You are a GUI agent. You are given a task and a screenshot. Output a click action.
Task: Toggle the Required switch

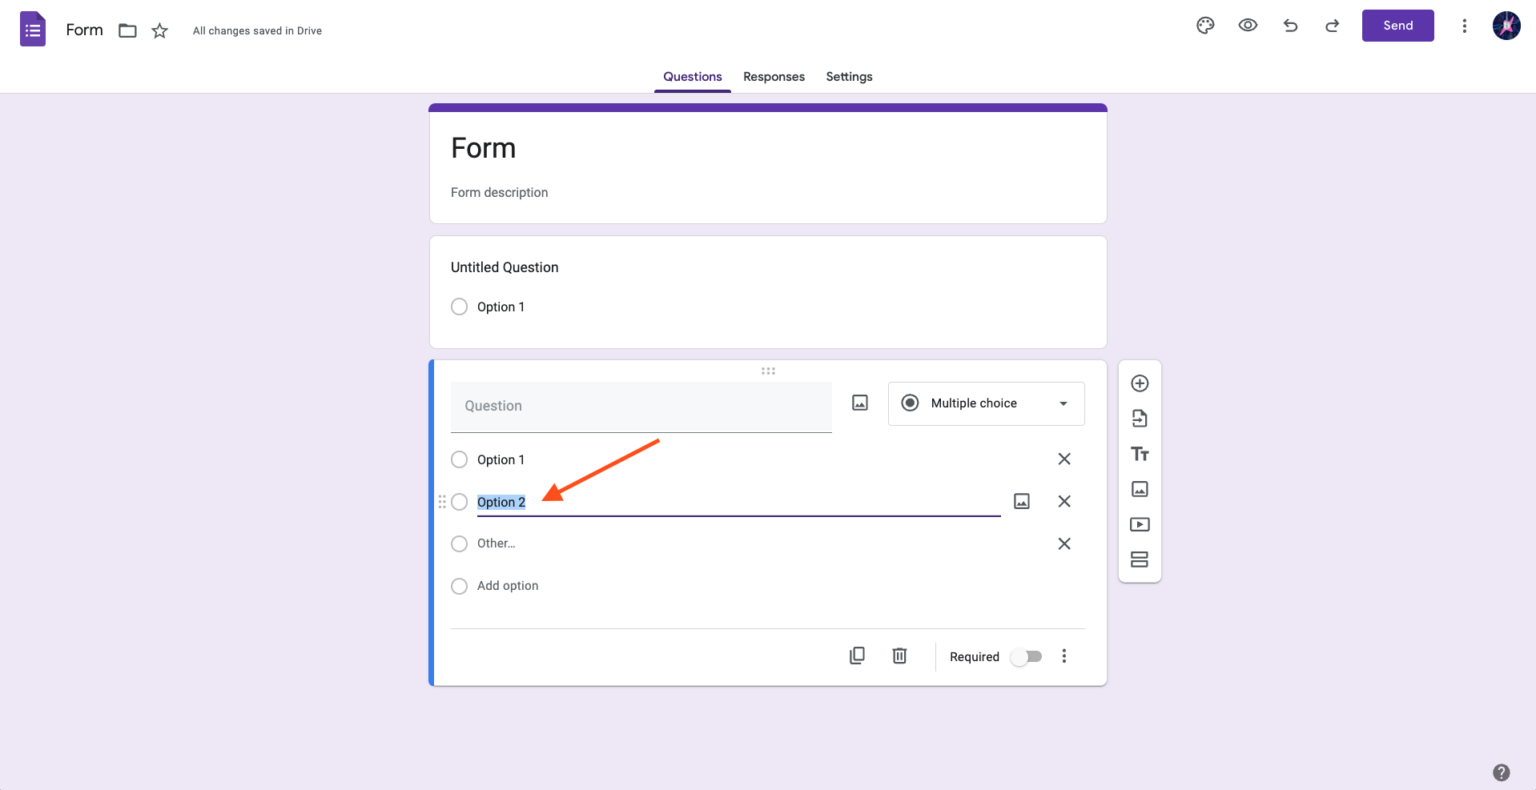click(1026, 657)
